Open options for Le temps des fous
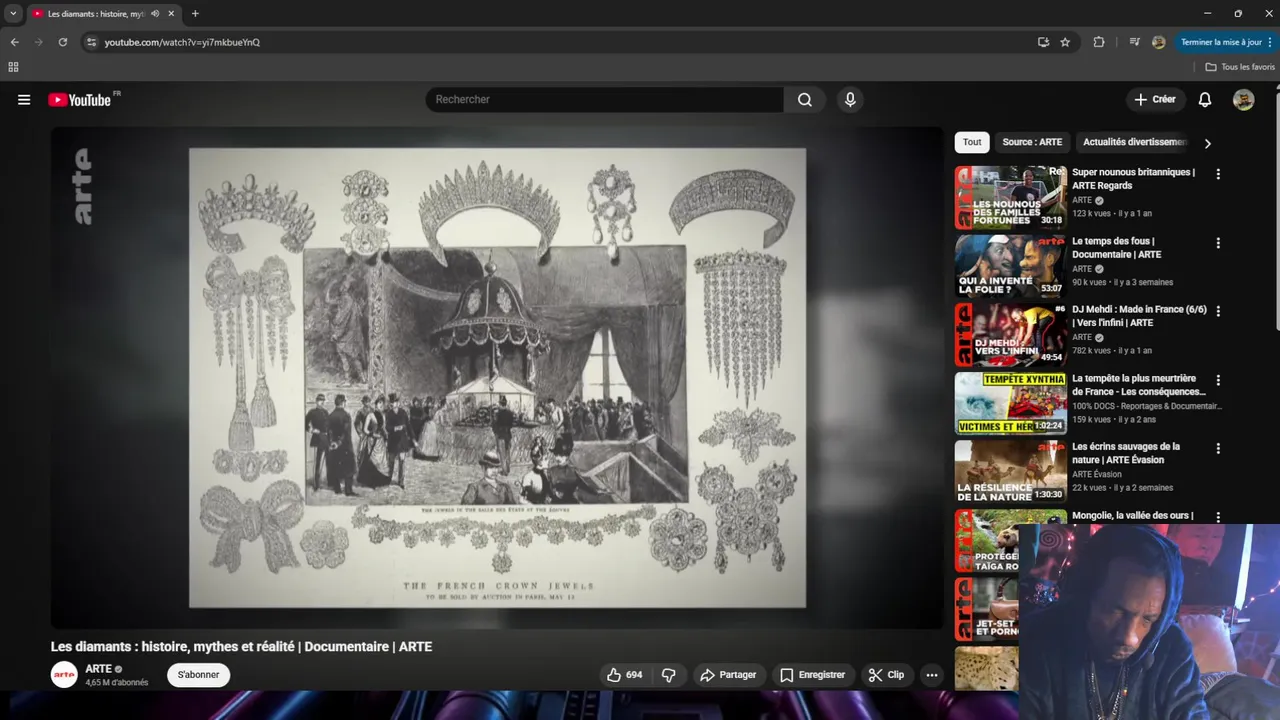 pyautogui.click(x=1218, y=243)
